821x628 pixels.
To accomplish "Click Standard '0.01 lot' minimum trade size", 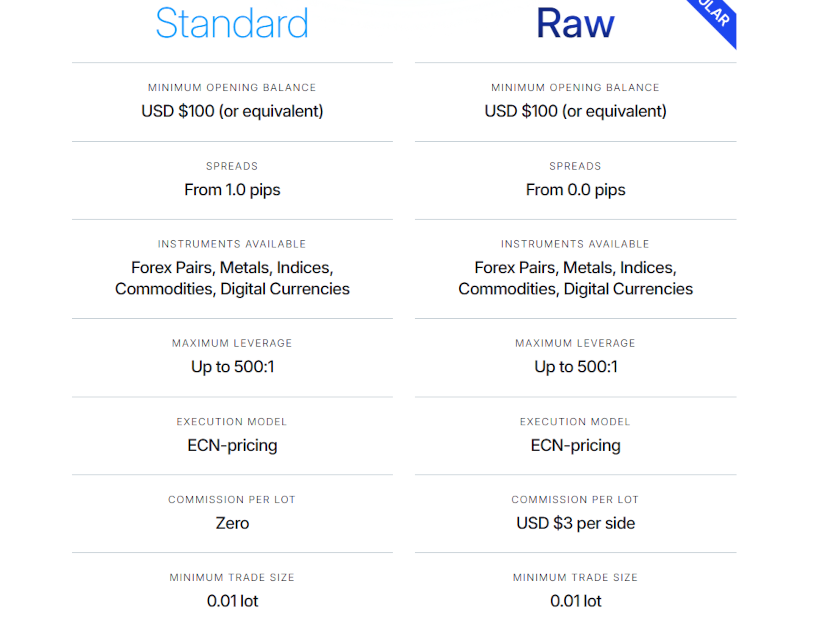I will pyautogui.click(x=232, y=601).
